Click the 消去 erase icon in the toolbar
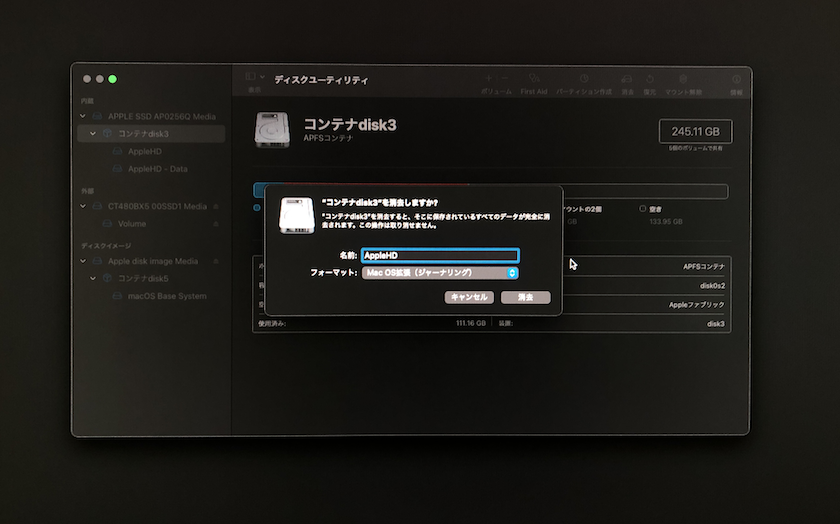The height and width of the screenshot is (524, 840). click(x=627, y=79)
